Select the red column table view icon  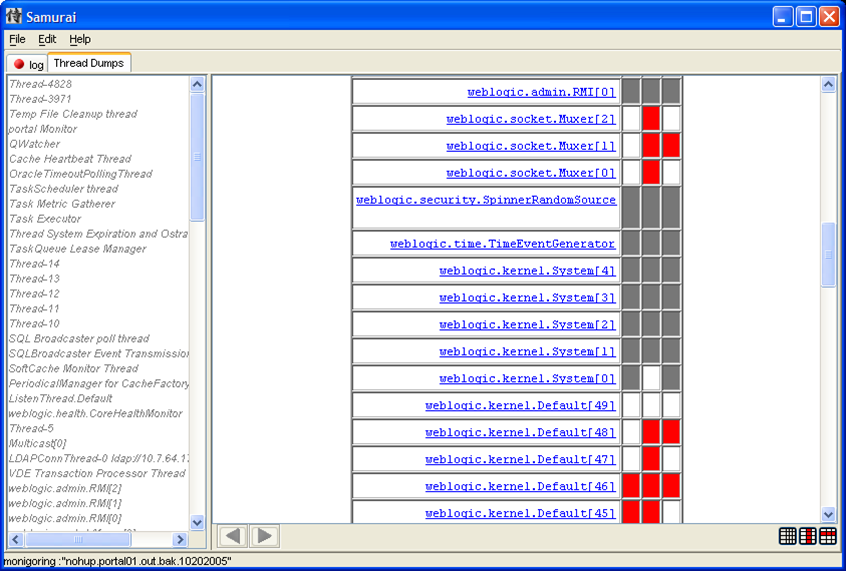click(x=808, y=536)
